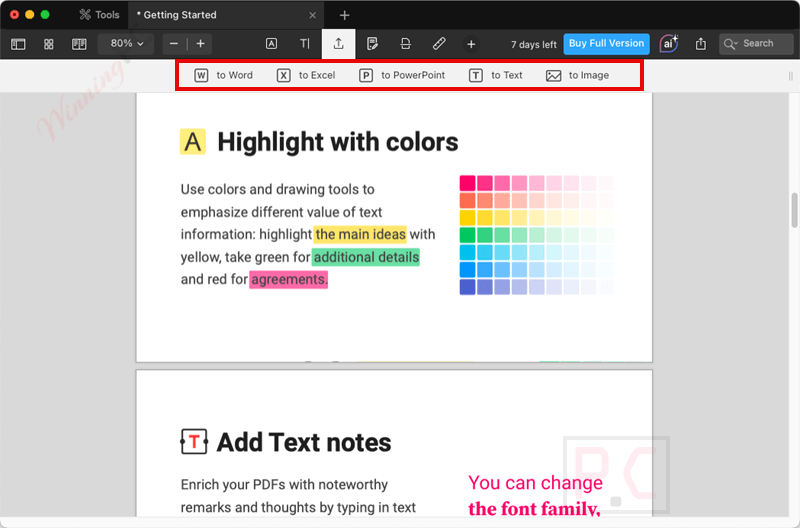Click the 'Highlight with colors' heading

[338, 142]
